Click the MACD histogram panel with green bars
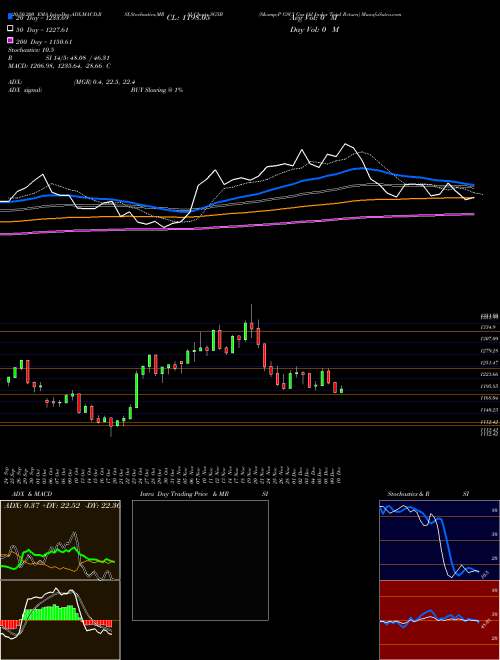Screen dimensions: 500x660 60,620
